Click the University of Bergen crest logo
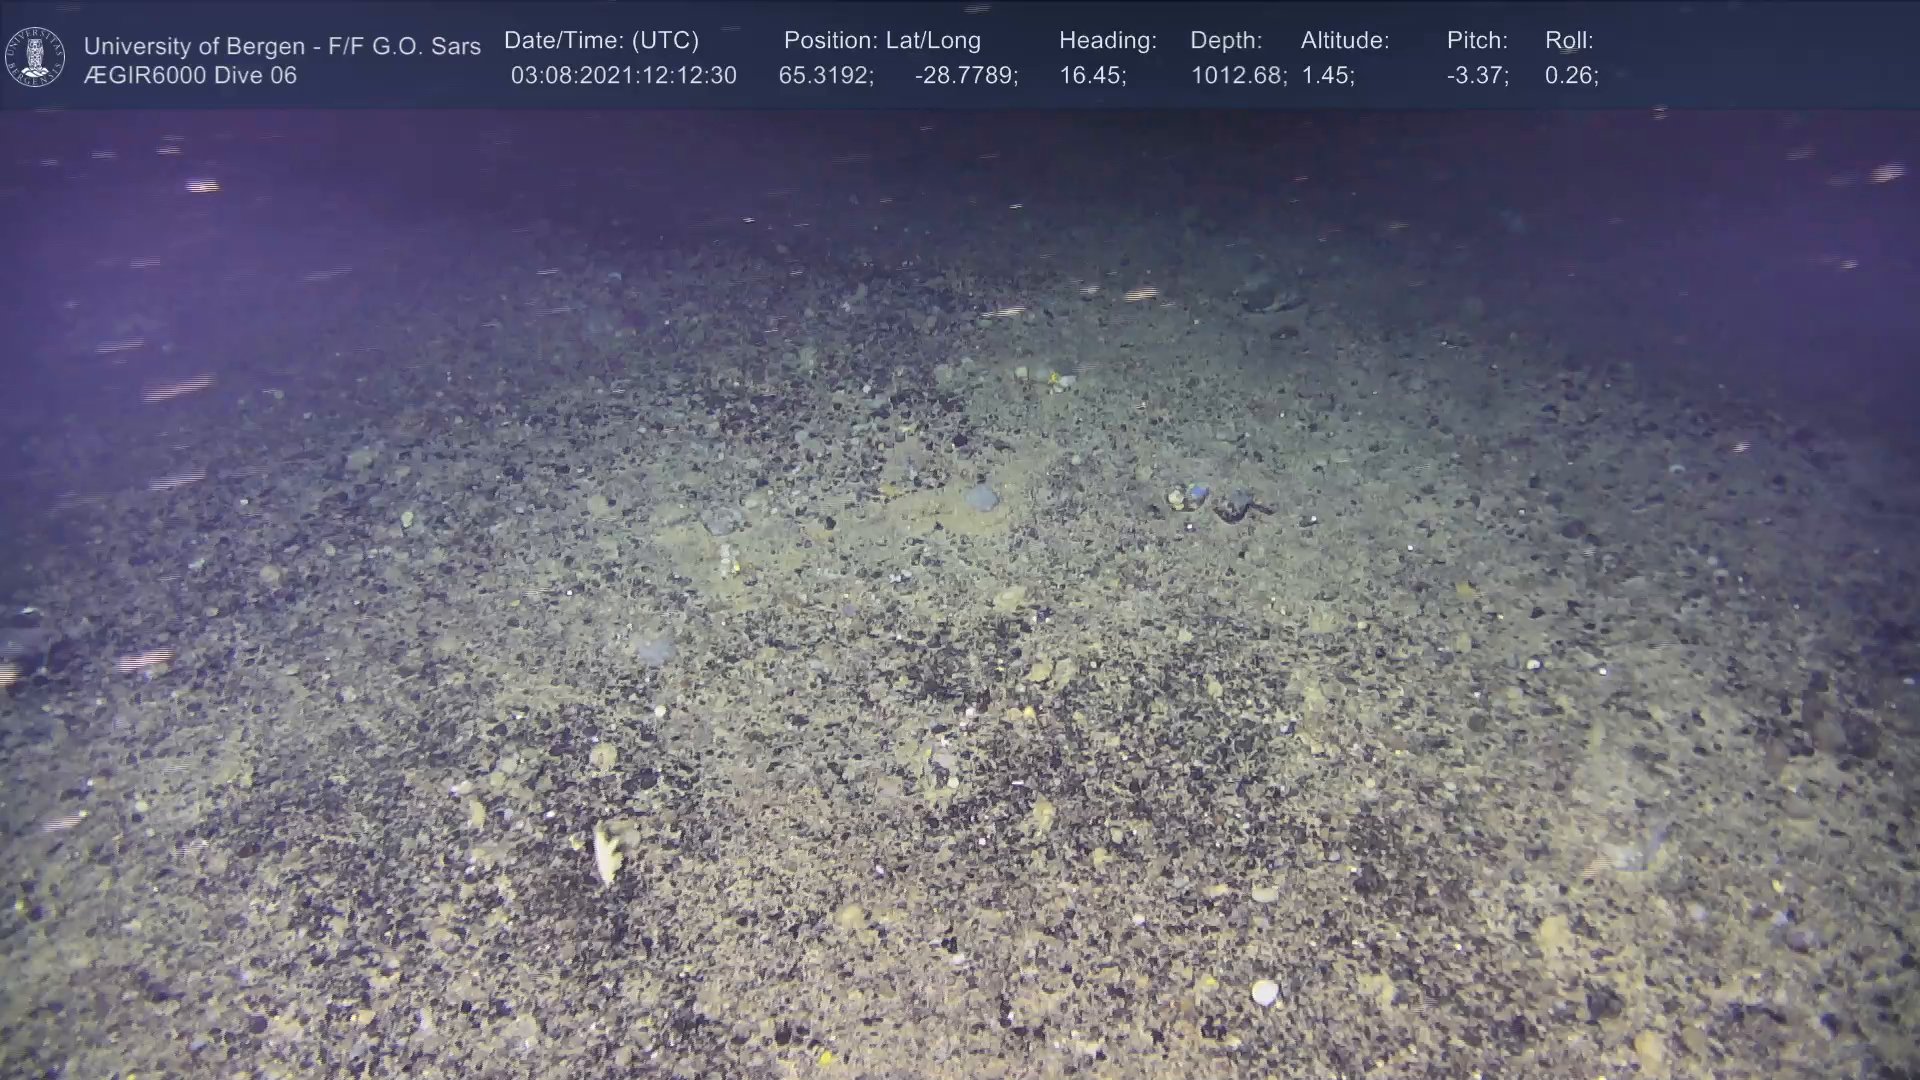Viewport: 1920px width, 1080px height. (35, 57)
